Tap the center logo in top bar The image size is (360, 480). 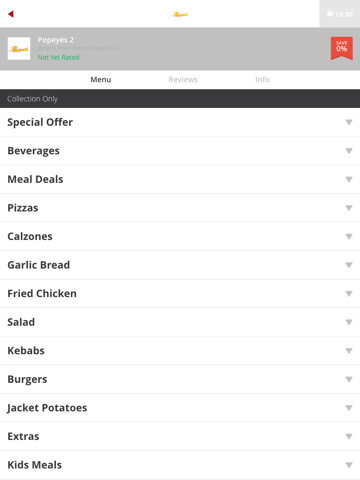pyautogui.click(x=180, y=14)
